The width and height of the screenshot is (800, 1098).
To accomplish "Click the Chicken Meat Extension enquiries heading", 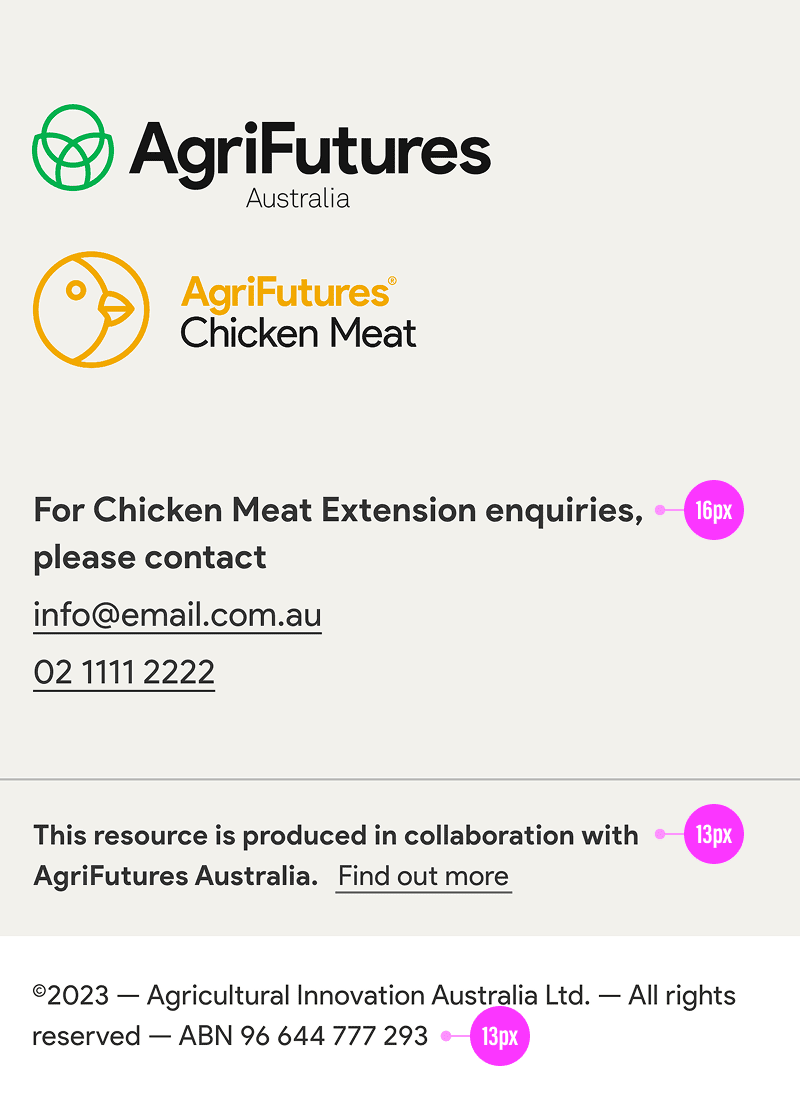I will point(338,510).
